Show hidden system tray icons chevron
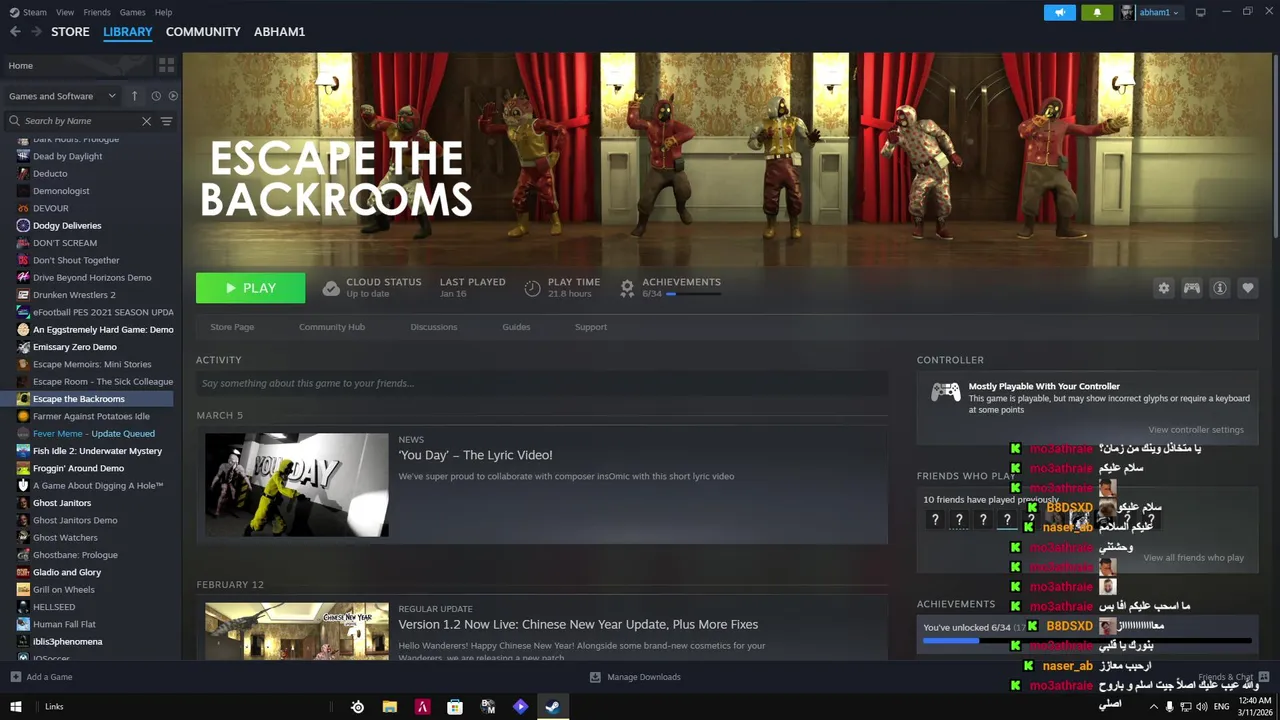This screenshot has height=720, width=1280. tap(1153, 707)
